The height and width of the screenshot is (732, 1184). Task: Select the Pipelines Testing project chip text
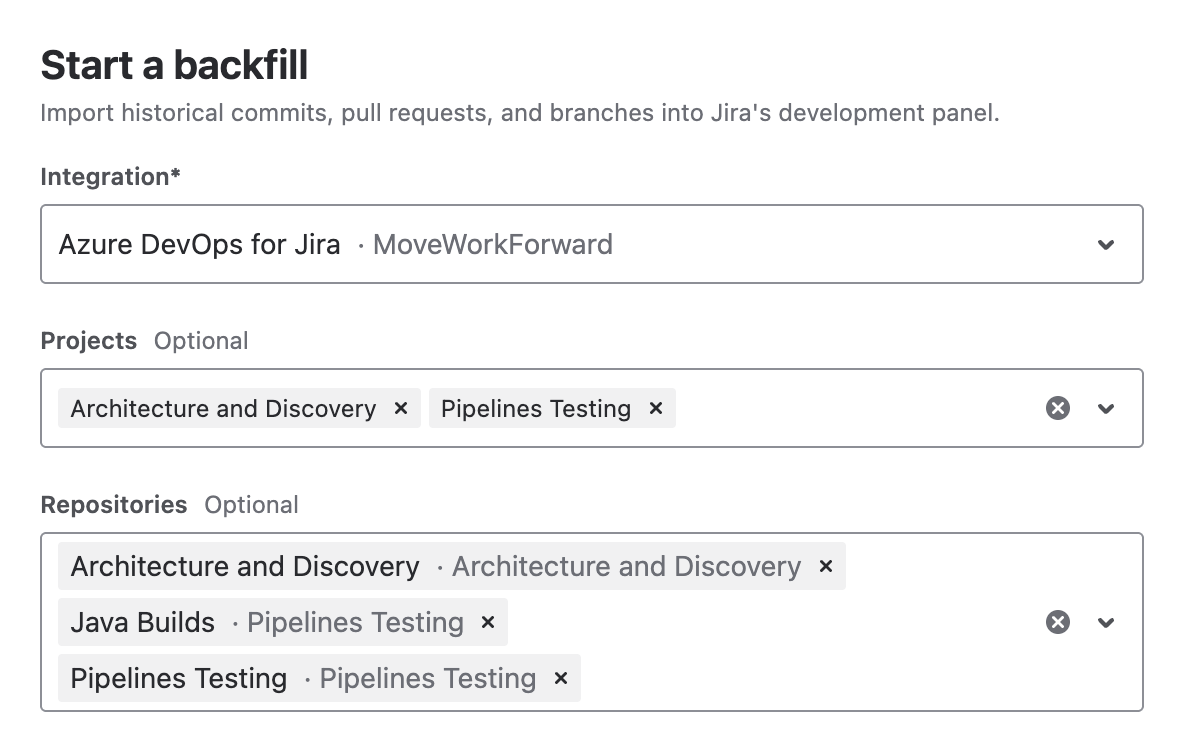pyautogui.click(x=536, y=409)
